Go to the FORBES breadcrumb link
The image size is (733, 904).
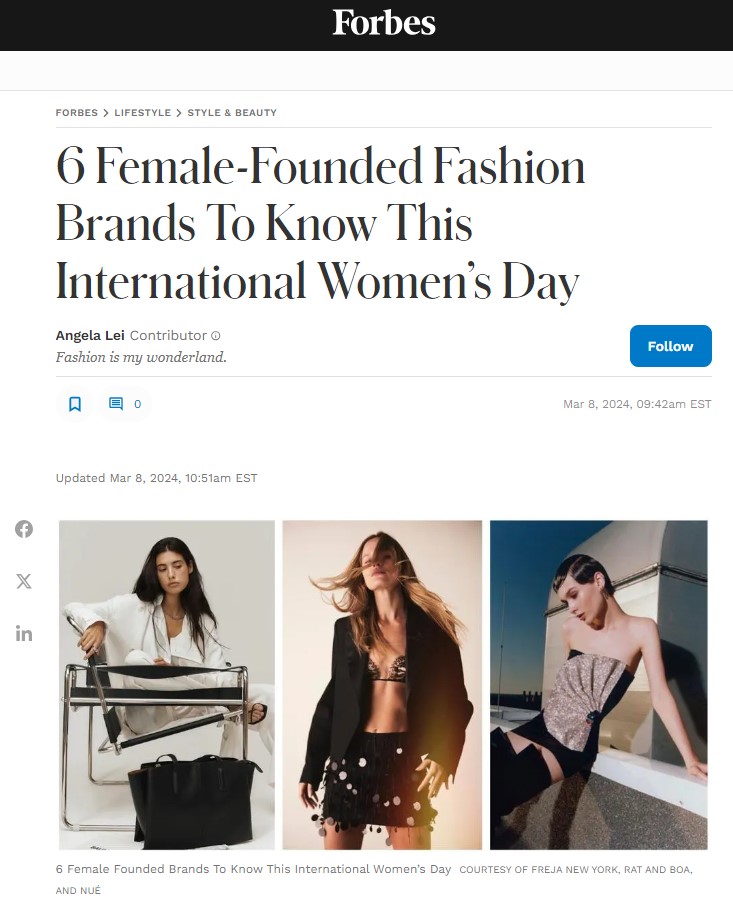pos(77,113)
